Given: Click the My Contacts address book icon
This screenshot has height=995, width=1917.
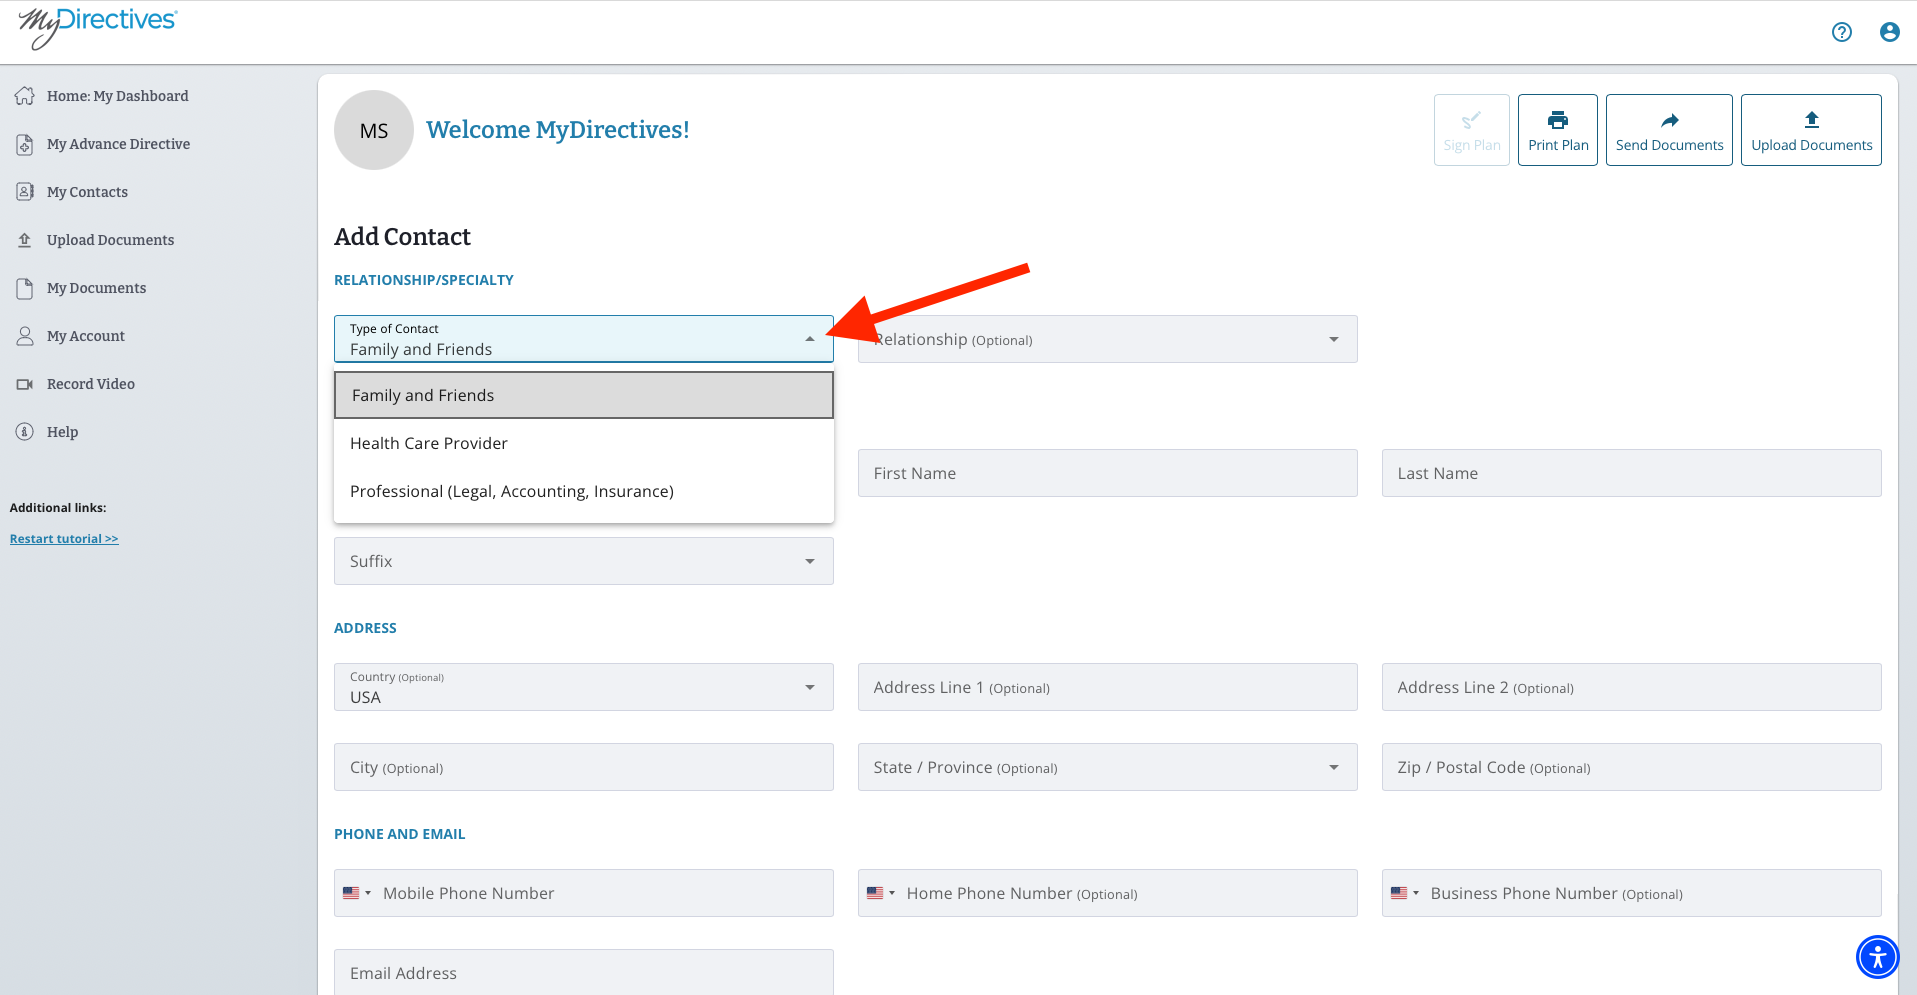Looking at the screenshot, I should click(25, 192).
